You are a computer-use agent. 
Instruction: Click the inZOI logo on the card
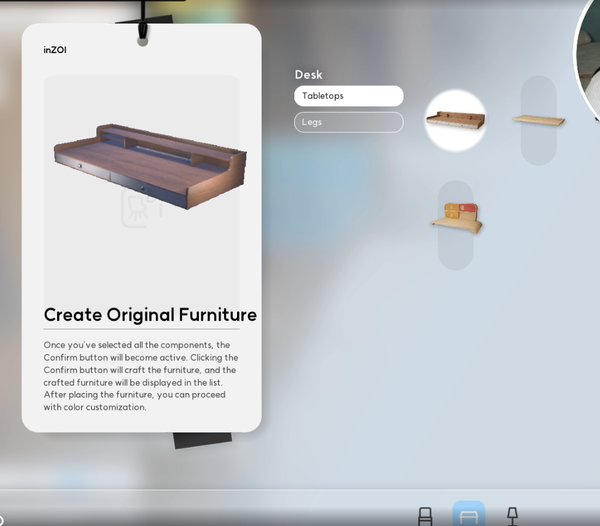click(55, 50)
